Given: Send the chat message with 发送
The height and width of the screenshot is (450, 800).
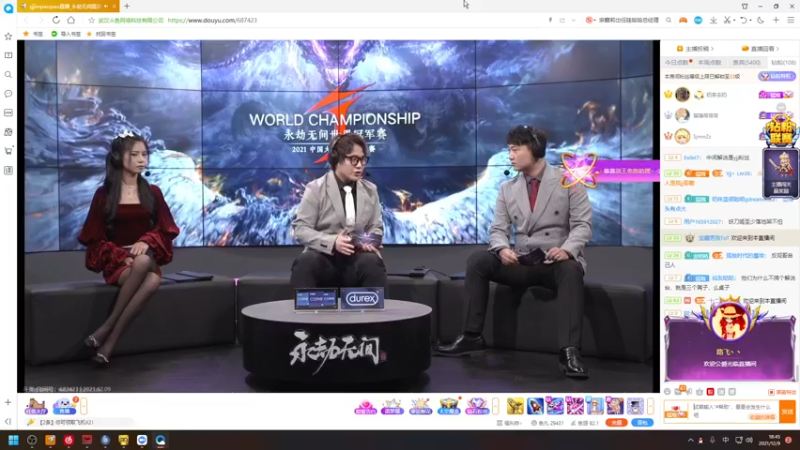Looking at the screenshot, I should (787, 412).
